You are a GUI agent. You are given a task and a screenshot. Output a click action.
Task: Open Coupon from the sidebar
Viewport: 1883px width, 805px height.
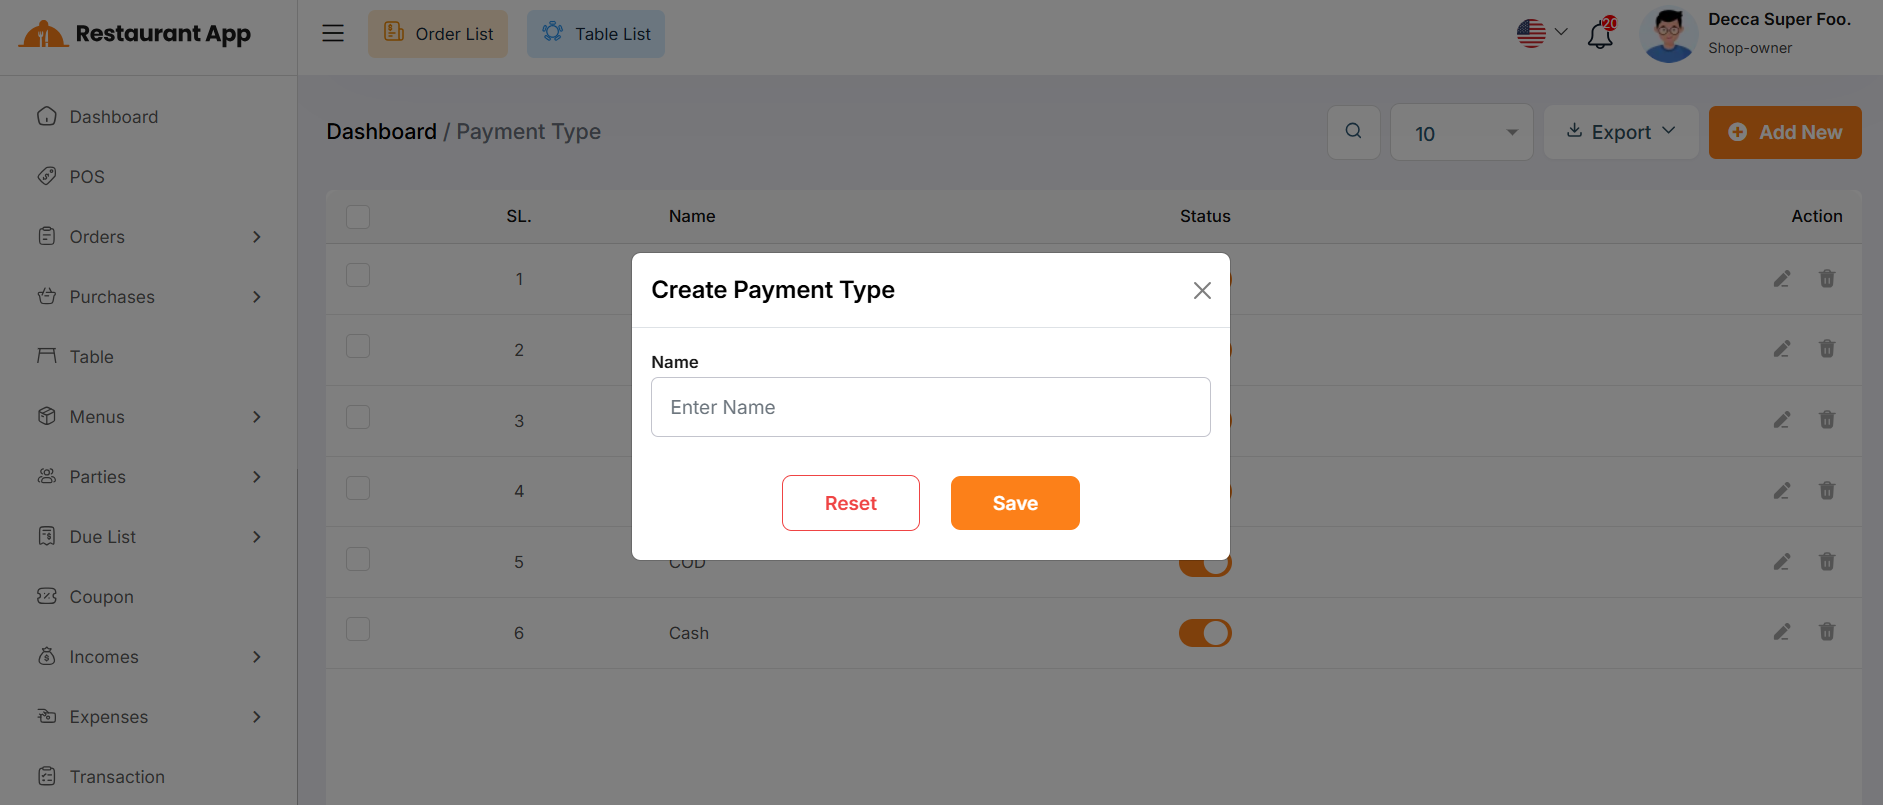click(101, 597)
